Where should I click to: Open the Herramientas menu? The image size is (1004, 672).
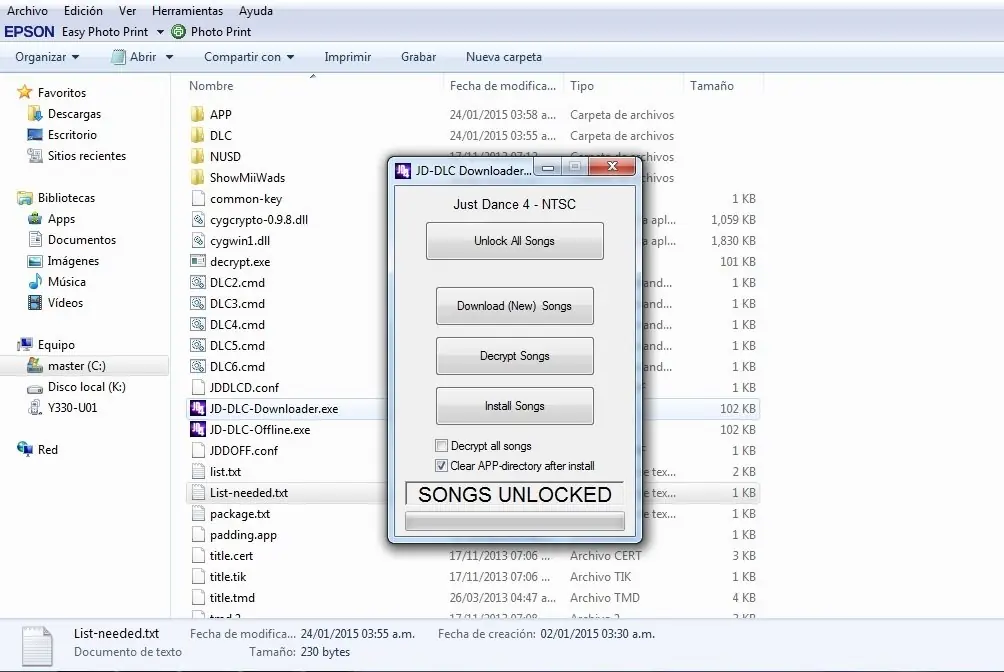[x=188, y=11]
